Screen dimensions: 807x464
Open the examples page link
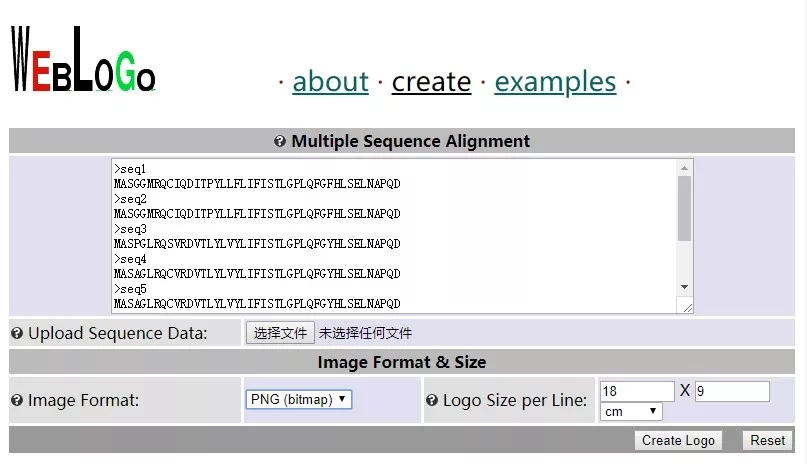pyautogui.click(x=555, y=82)
